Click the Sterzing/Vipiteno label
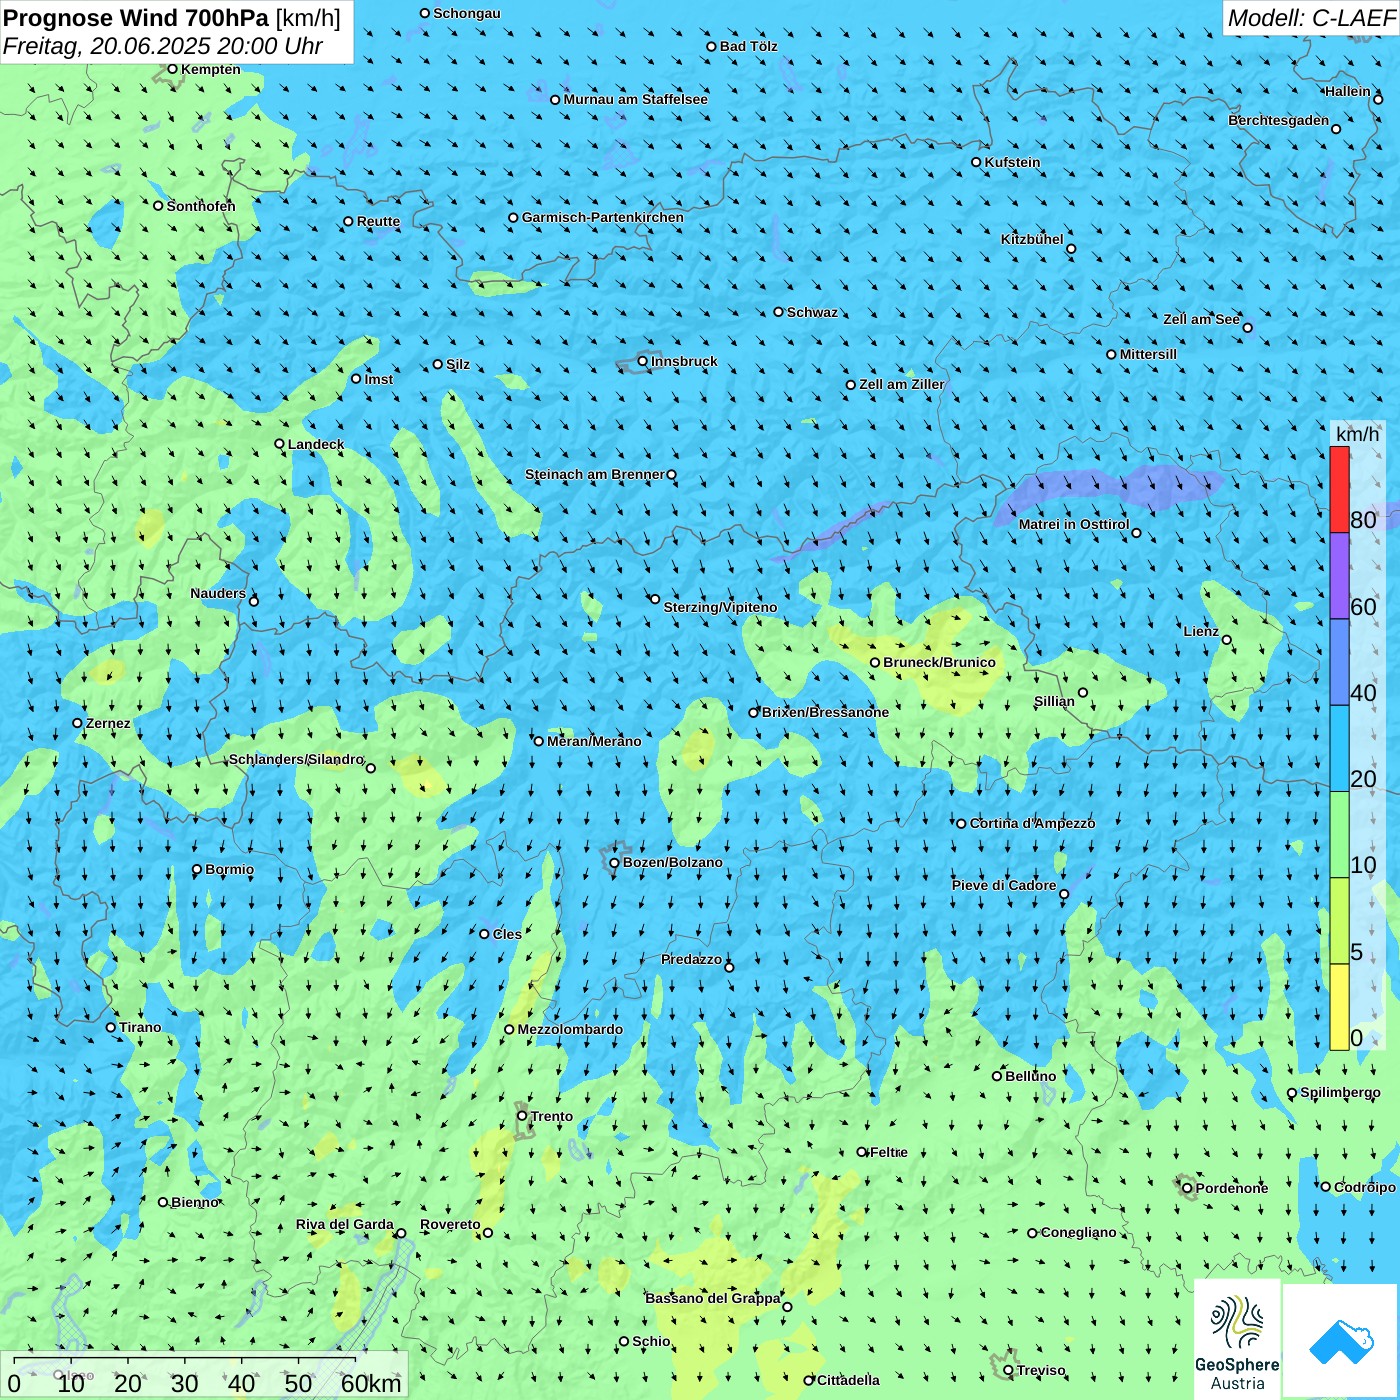 (720, 607)
